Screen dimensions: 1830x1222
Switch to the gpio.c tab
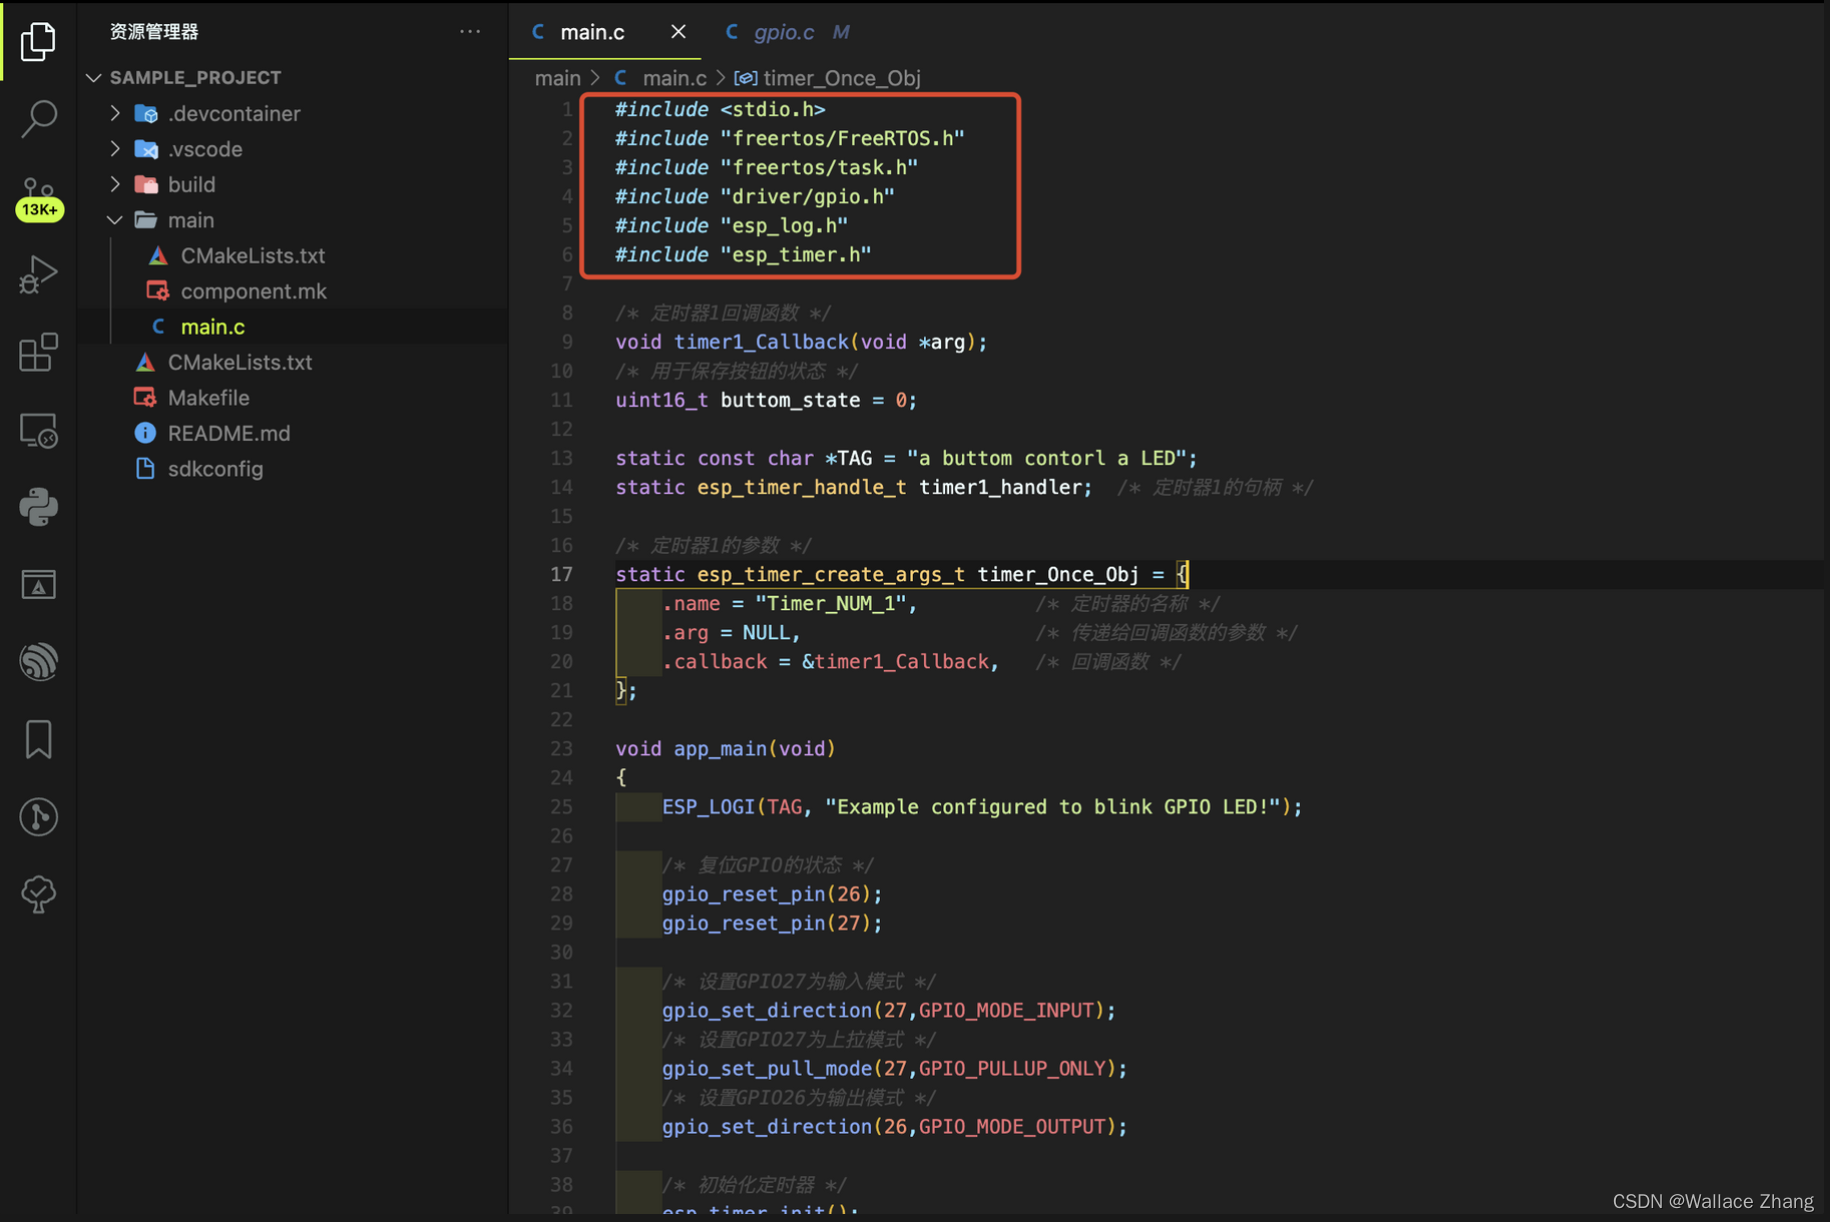click(x=784, y=32)
